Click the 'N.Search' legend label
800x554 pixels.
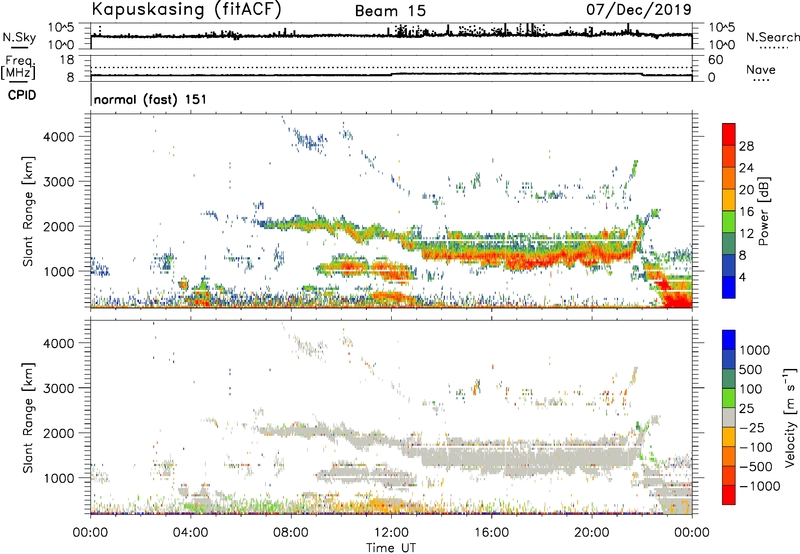pos(772,37)
